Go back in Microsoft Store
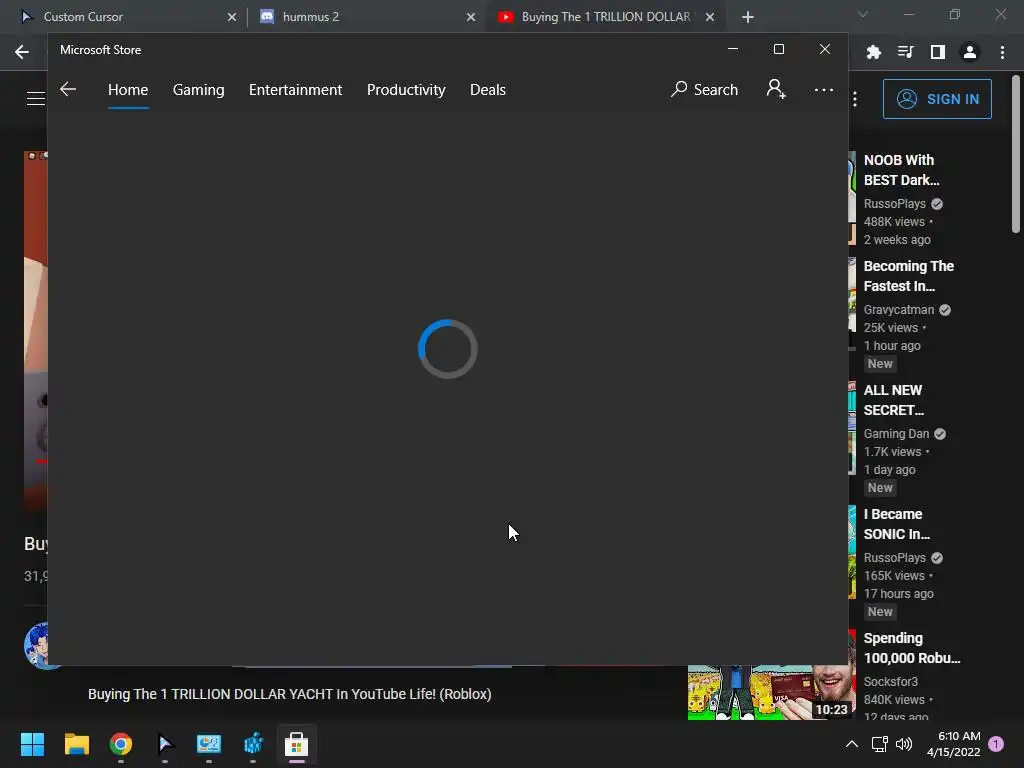1024x768 pixels. point(68,89)
